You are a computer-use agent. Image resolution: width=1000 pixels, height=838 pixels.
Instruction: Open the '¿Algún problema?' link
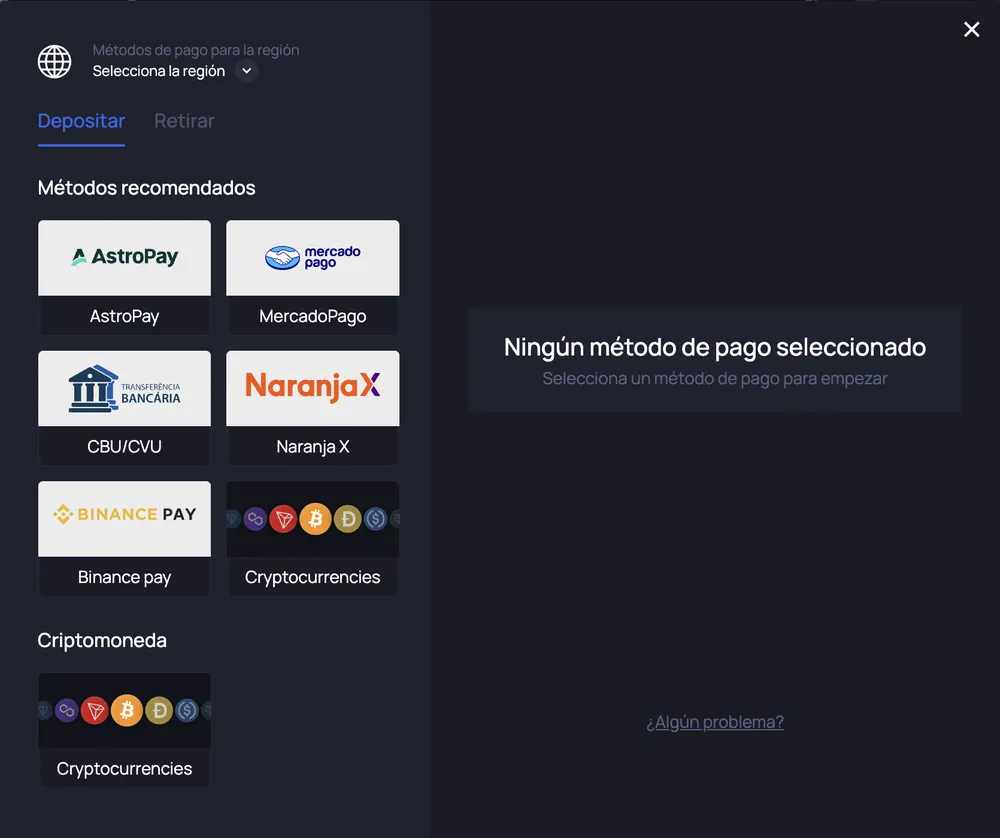[x=715, y=722]
